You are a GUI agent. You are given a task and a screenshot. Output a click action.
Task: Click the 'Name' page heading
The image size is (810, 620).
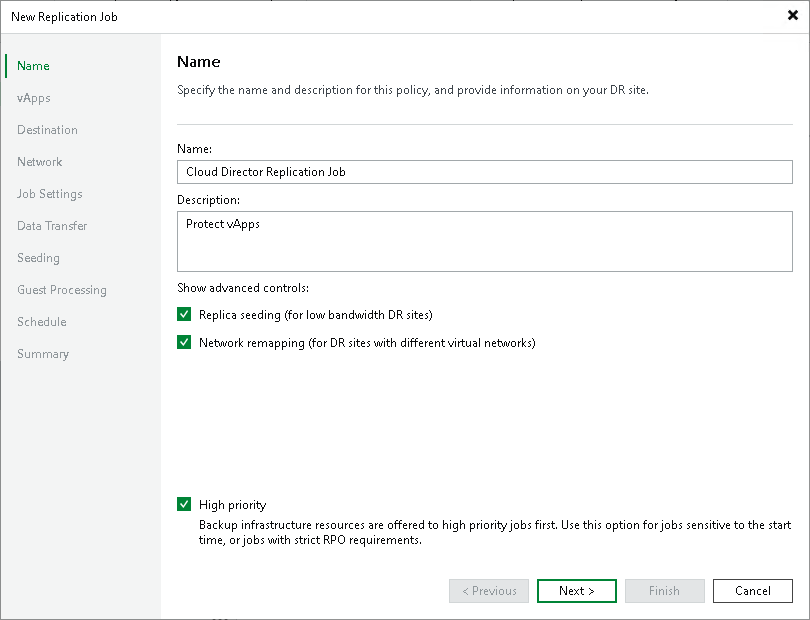point(198,61)
